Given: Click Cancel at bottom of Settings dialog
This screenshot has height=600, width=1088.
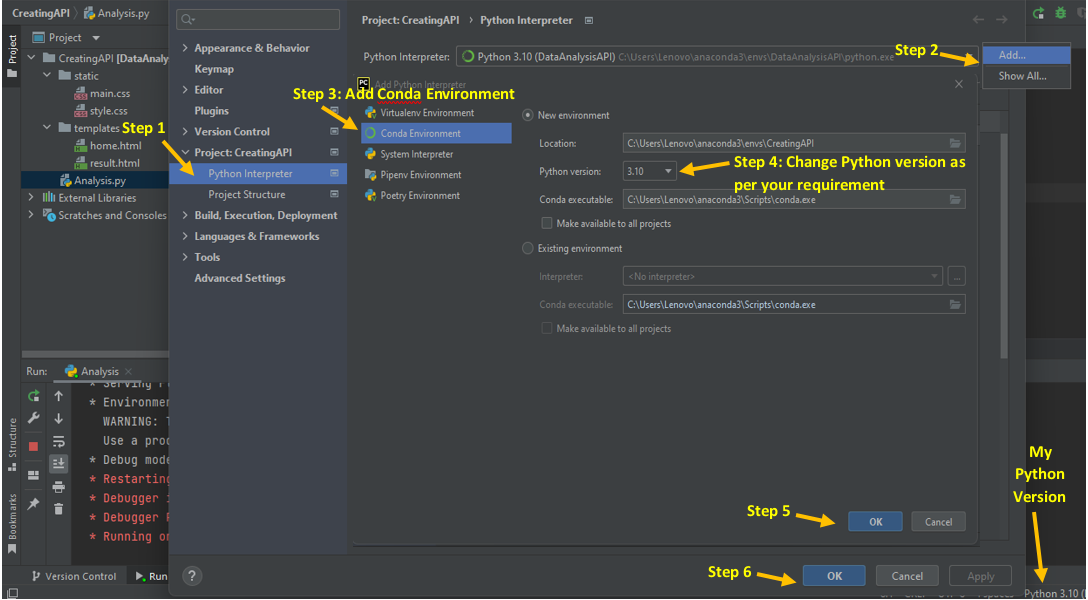Looking at the screenshot, I should (907, 576).
